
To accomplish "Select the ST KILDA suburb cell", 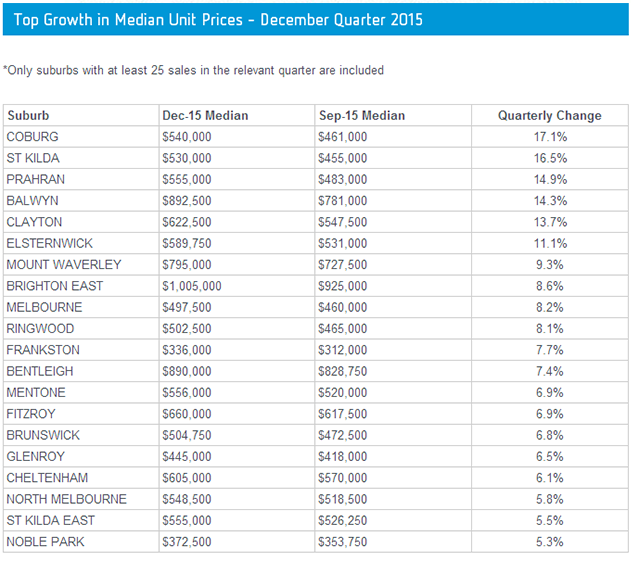I will click(x=34, y=158).
